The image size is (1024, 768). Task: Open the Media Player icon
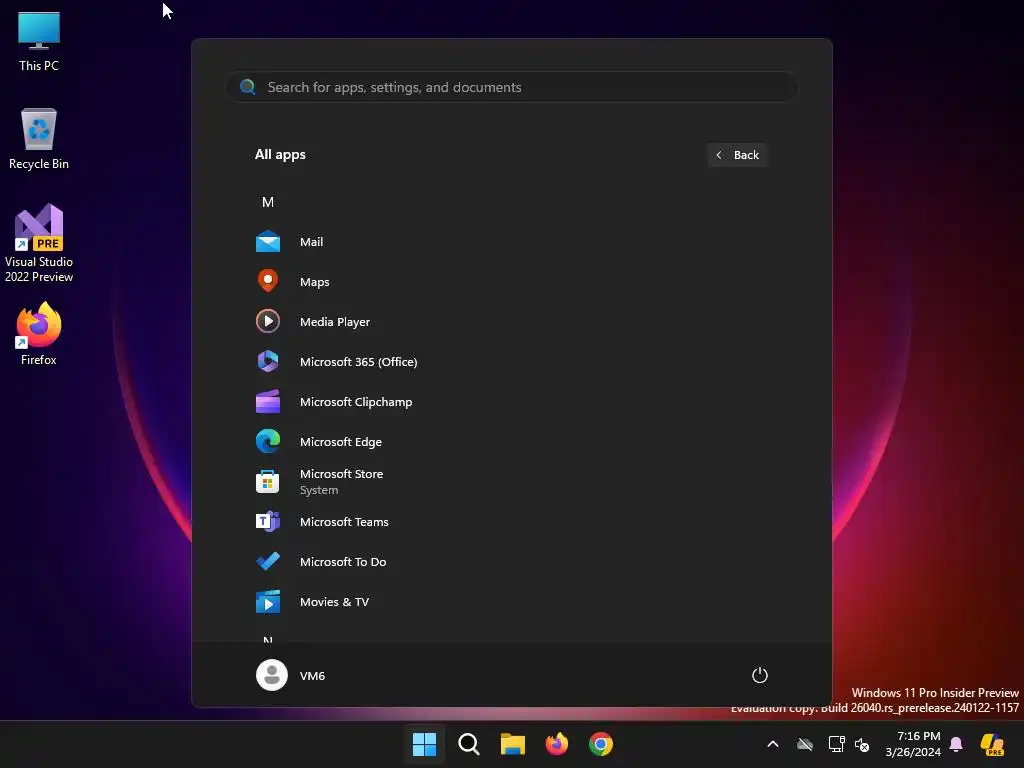click(268, 321)
